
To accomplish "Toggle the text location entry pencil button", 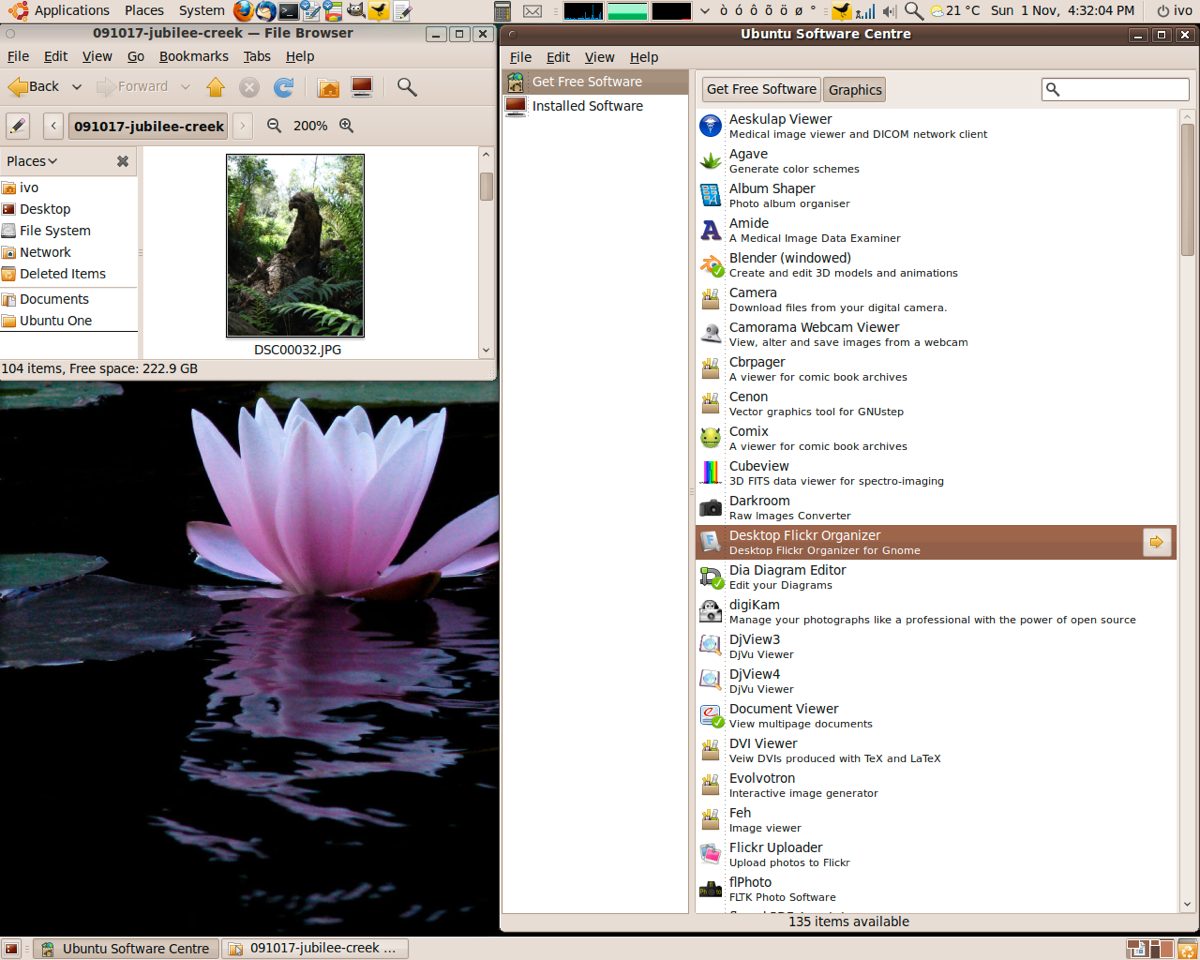I will [18, 126].
